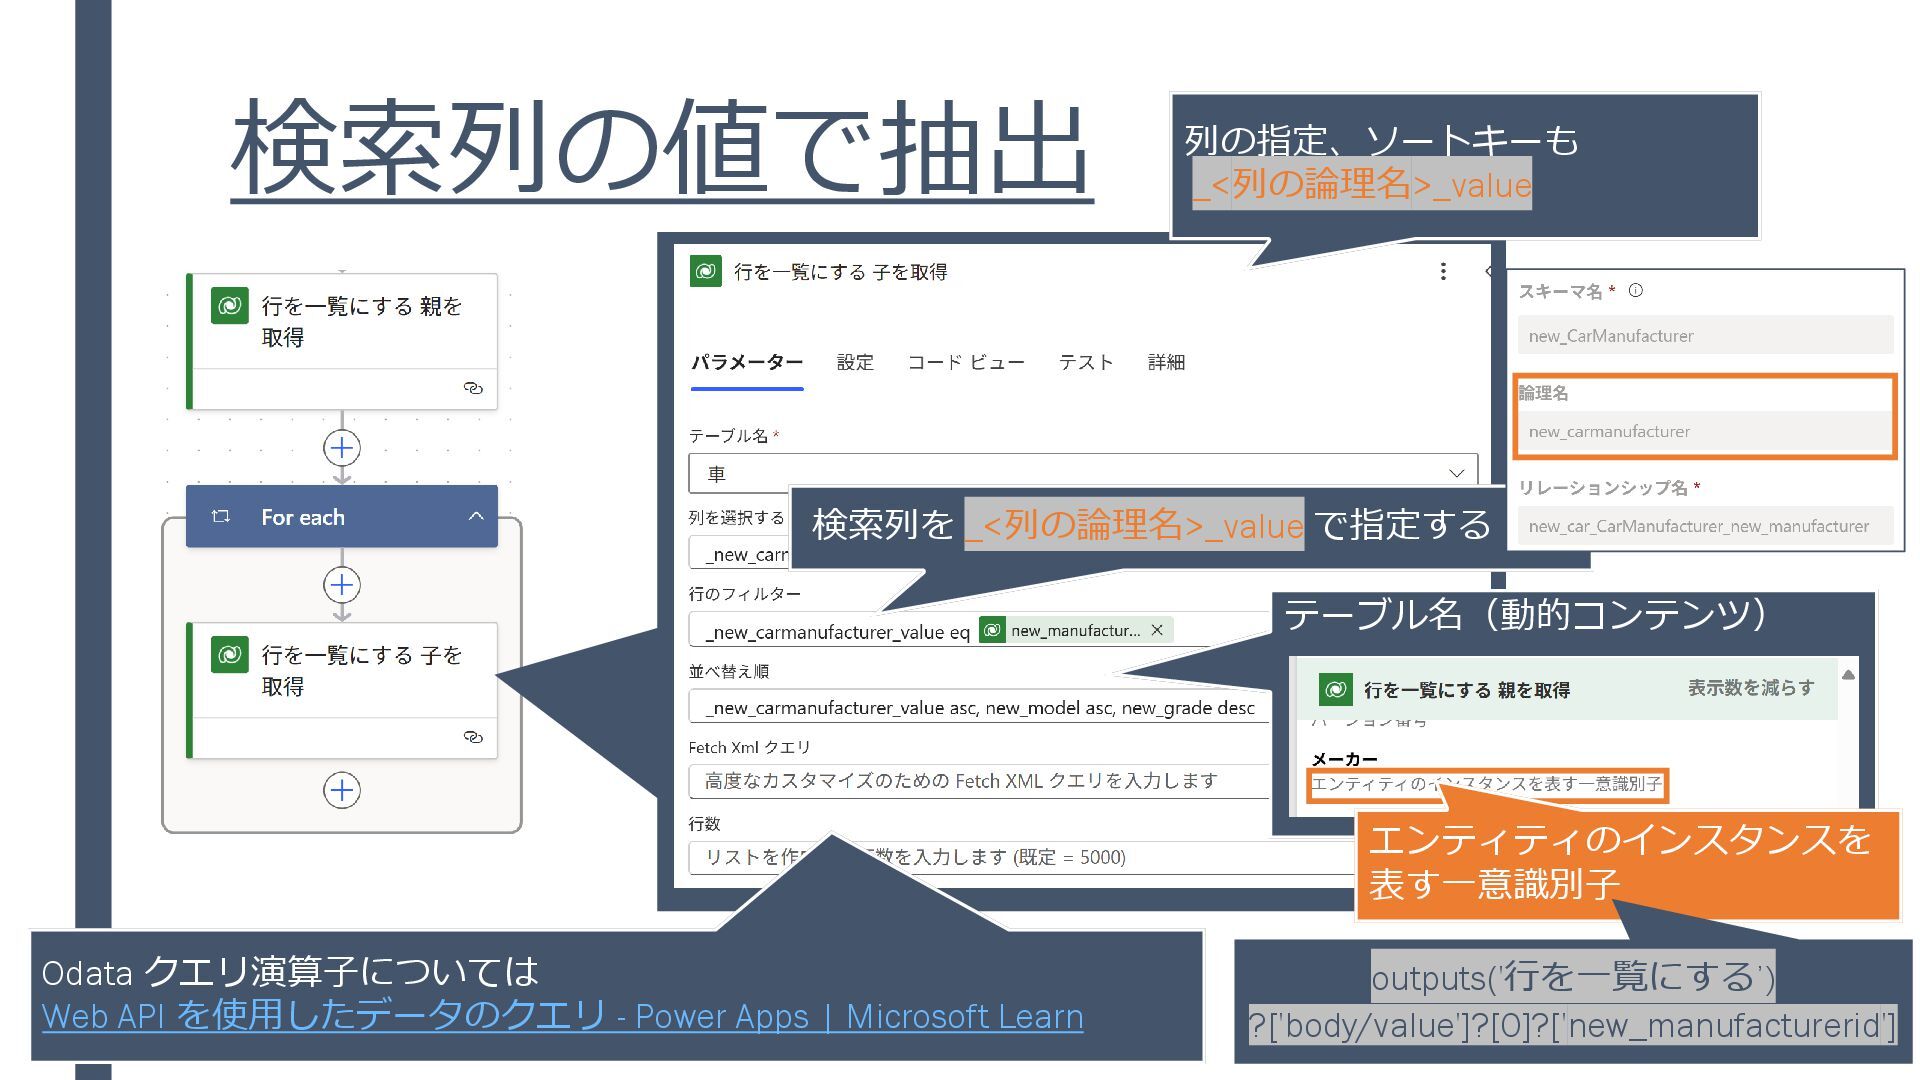Open the three-dot menu in the panel header
Image resolution: width=1920 pixels, height=1080 pixels.
click(x=1442, y=271)
